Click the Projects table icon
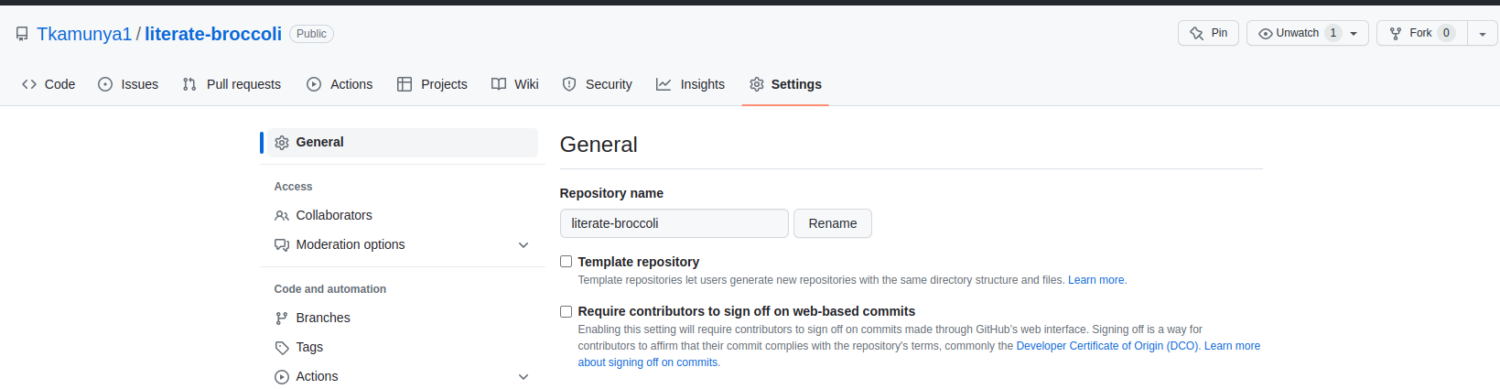This screenshot has height=389, width=1500. pyautogui.click(x=405, y=84)
